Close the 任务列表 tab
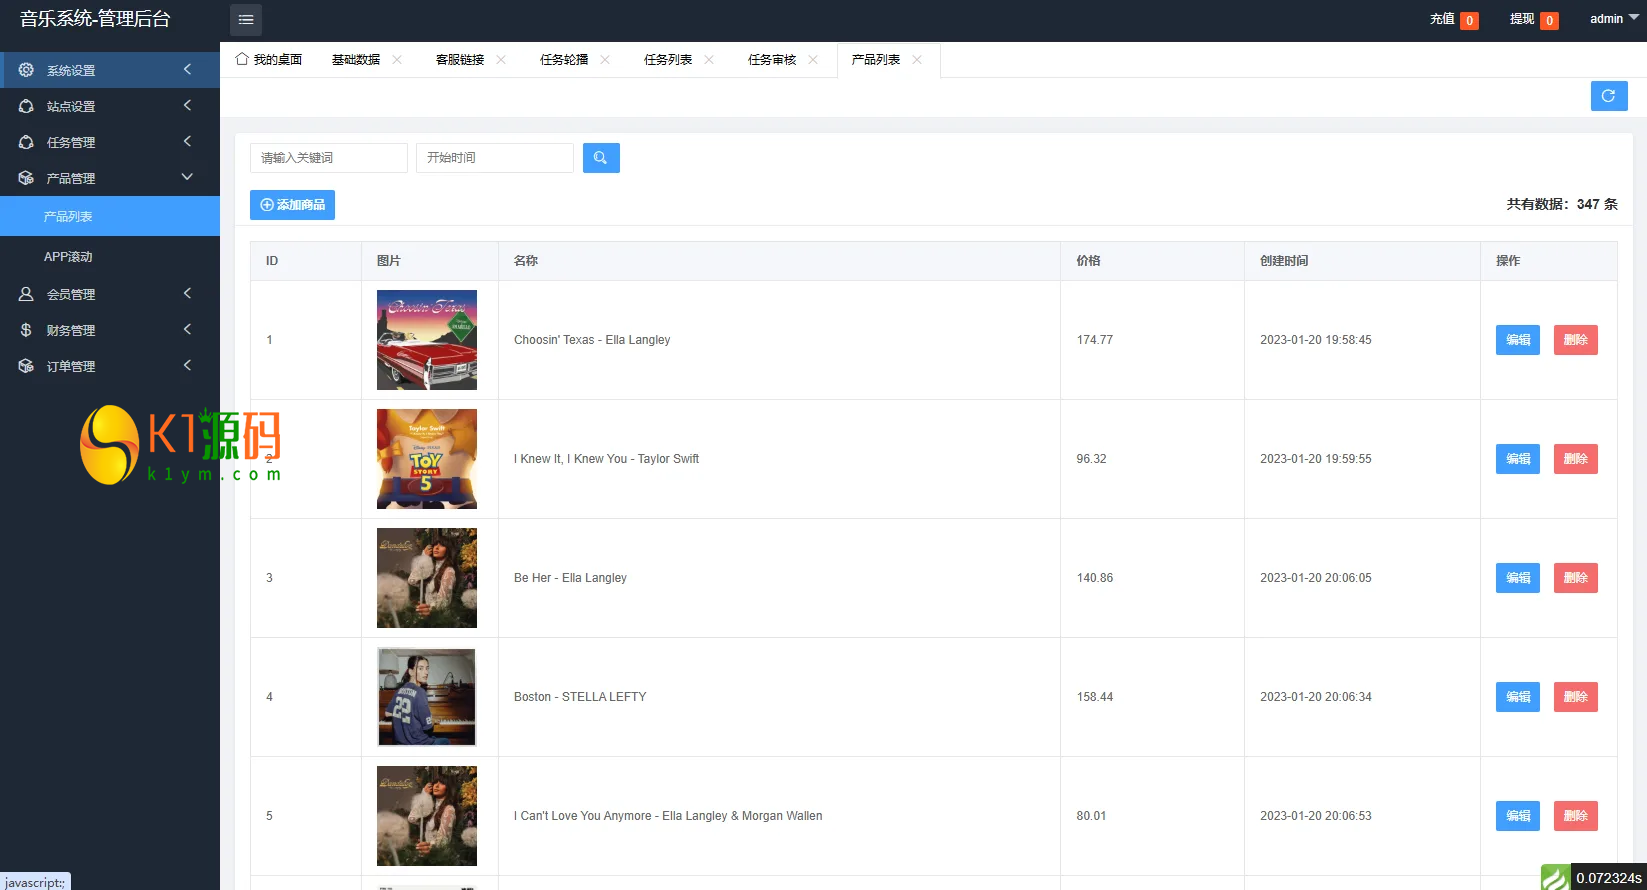Screen dimensions: 1647x890 click(x=709, y=60)
